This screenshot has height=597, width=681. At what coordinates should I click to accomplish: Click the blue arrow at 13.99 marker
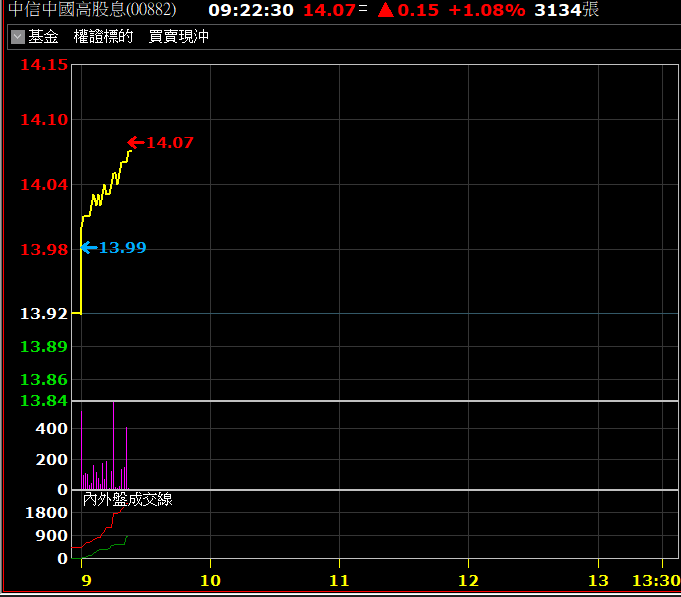(88, 247)
